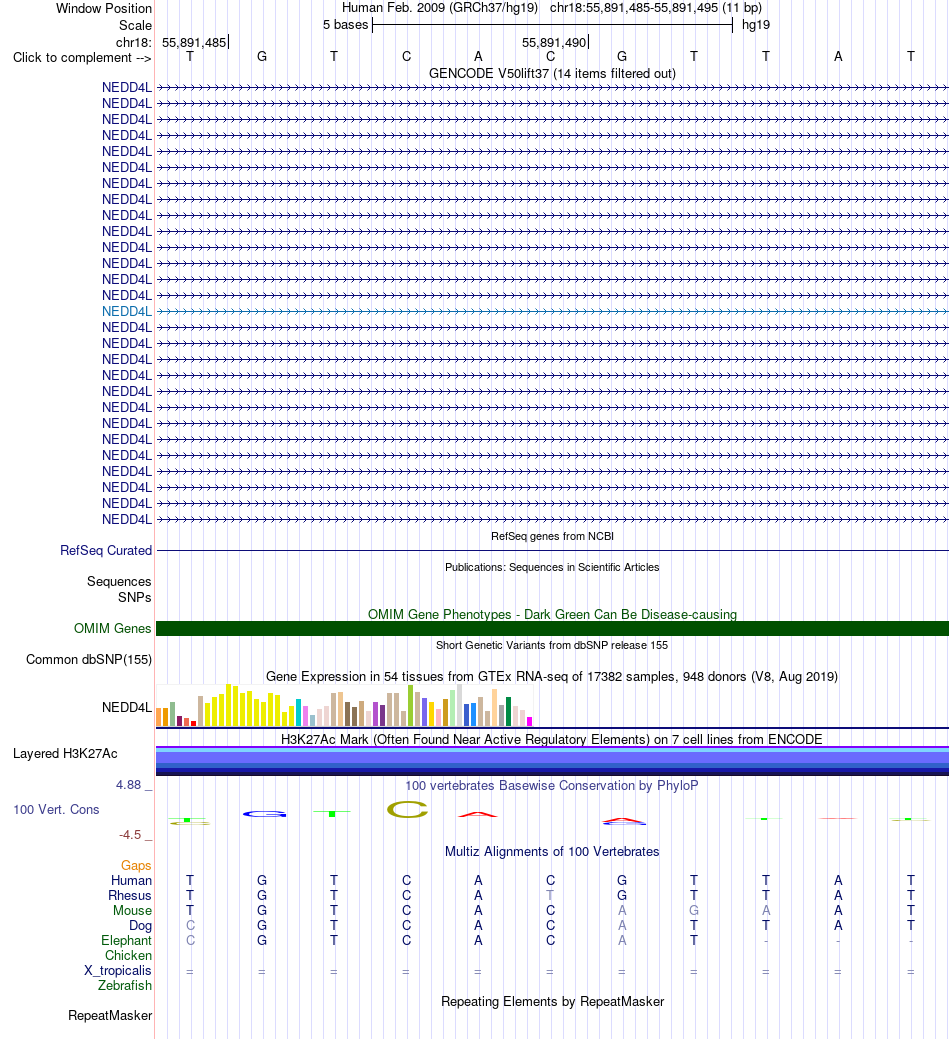Click the Gaps label in Multiz track

136,865
